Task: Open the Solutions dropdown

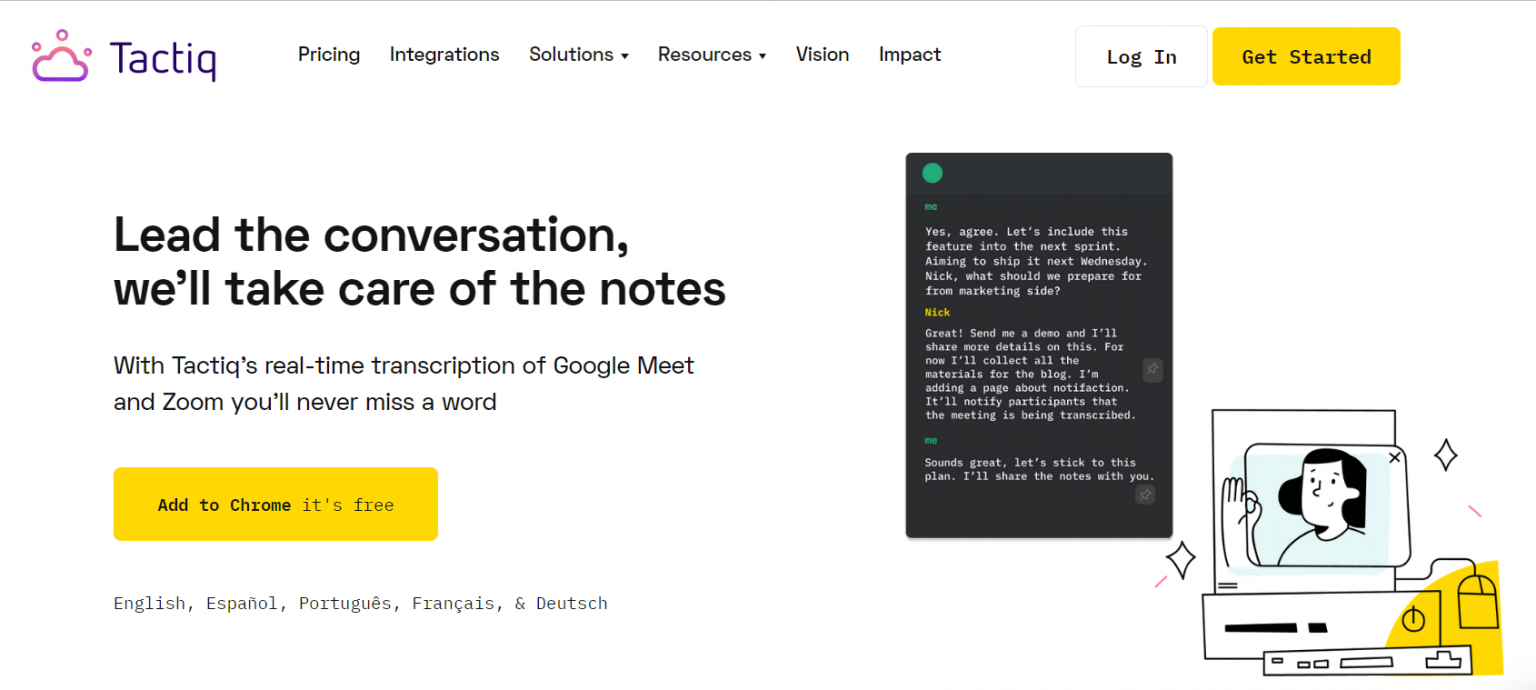Action: [x=578, y=55]
